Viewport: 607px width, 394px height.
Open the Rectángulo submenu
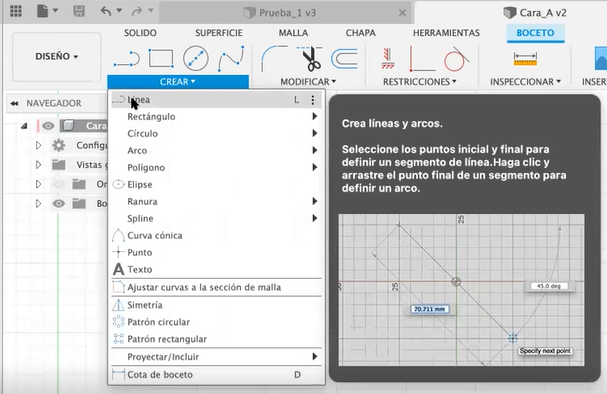coord(217,116)
